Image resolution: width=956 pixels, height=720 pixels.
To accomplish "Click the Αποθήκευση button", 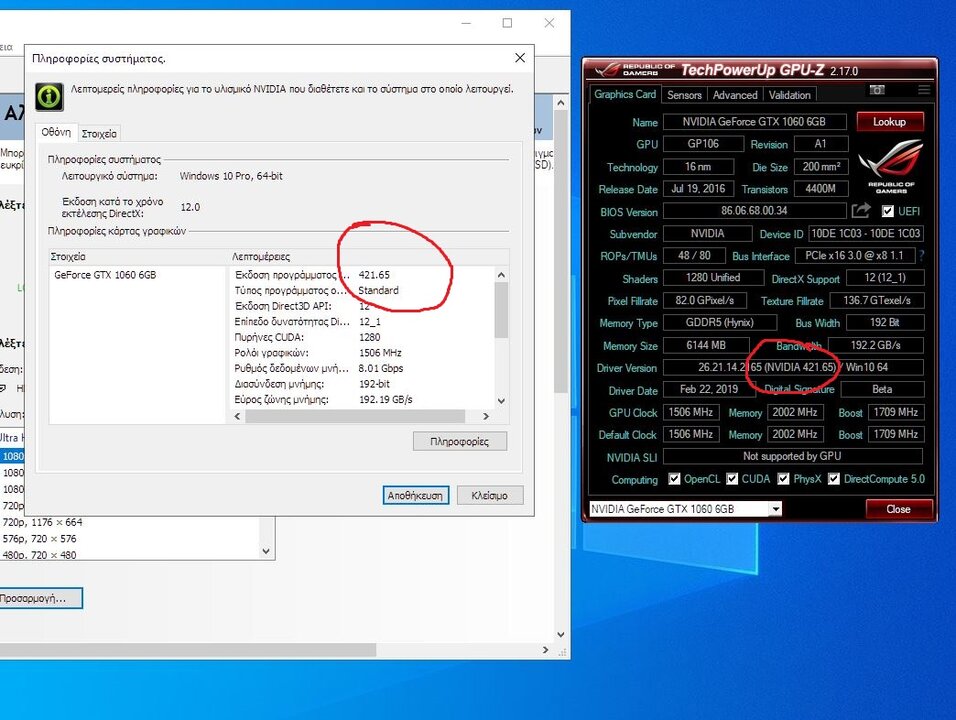I will coord(416,496).
